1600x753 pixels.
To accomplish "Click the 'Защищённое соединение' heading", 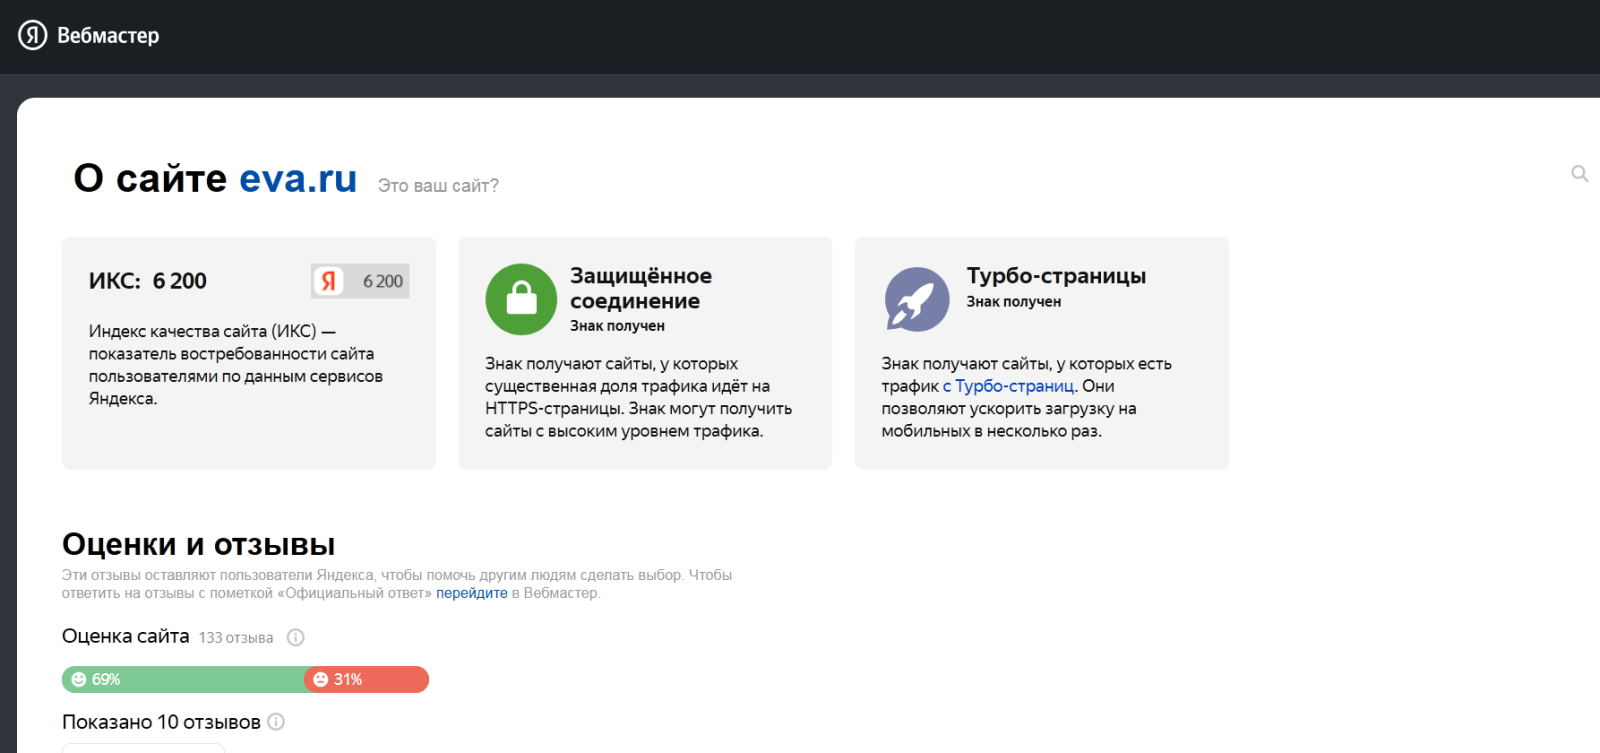I will [641, 288].
